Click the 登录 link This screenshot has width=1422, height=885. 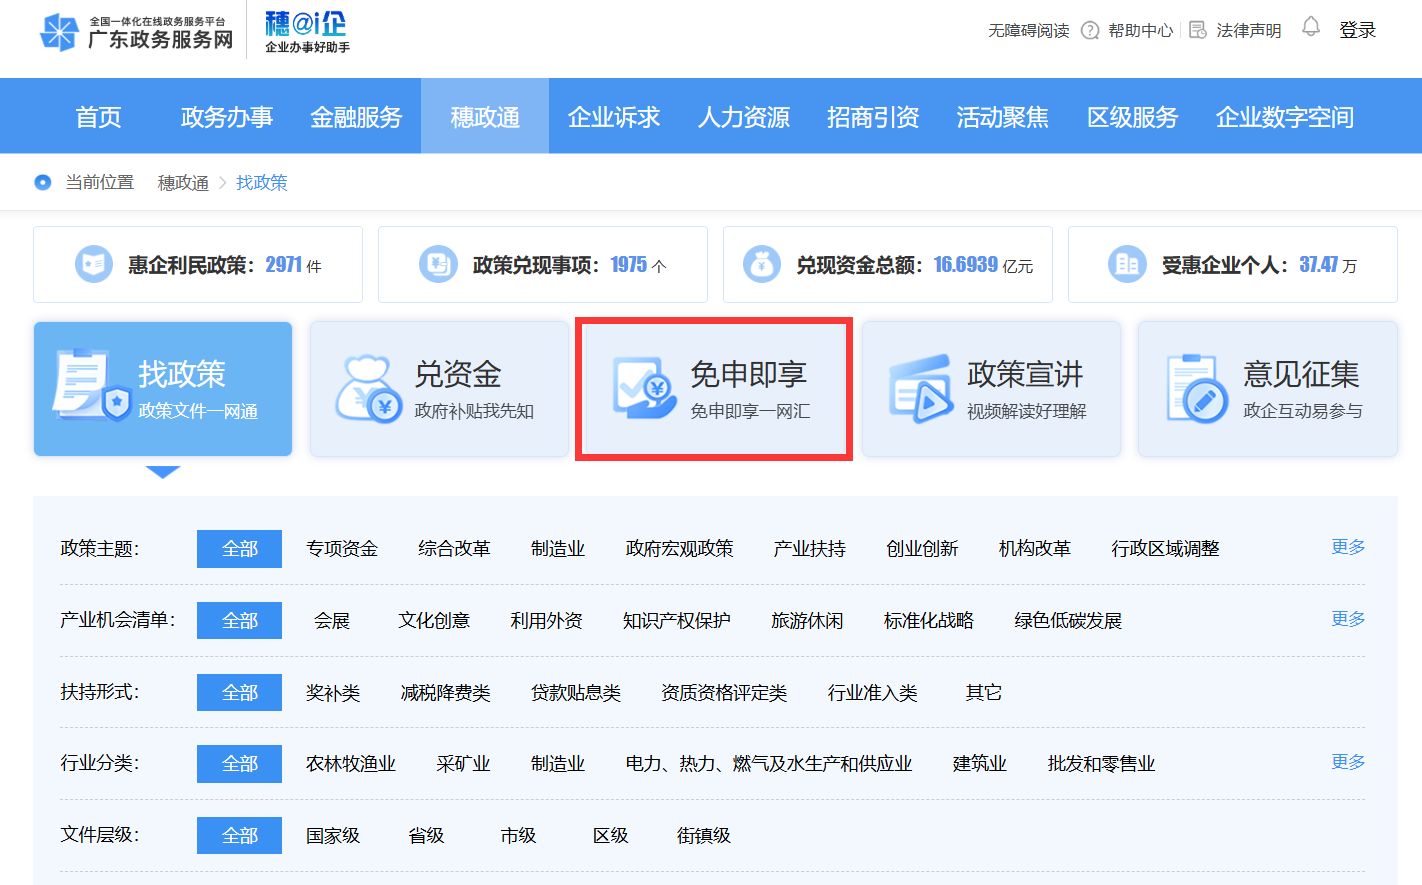(1357, 31)
